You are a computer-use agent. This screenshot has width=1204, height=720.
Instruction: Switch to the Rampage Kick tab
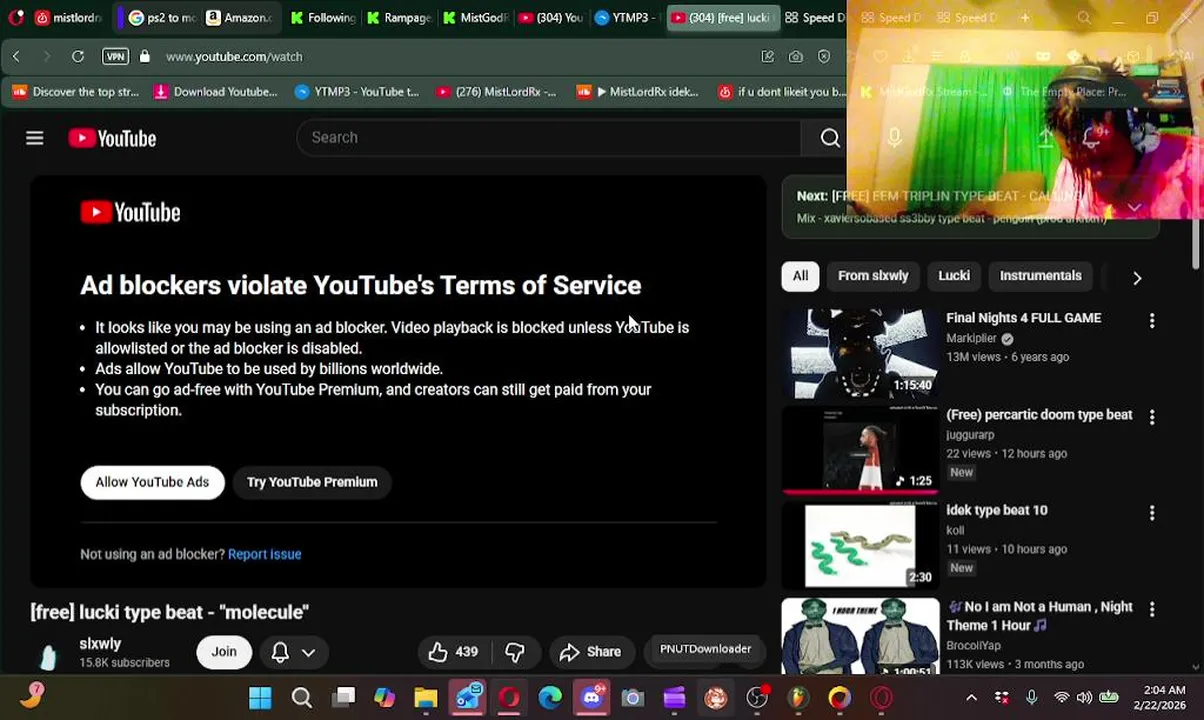[398, 17]
